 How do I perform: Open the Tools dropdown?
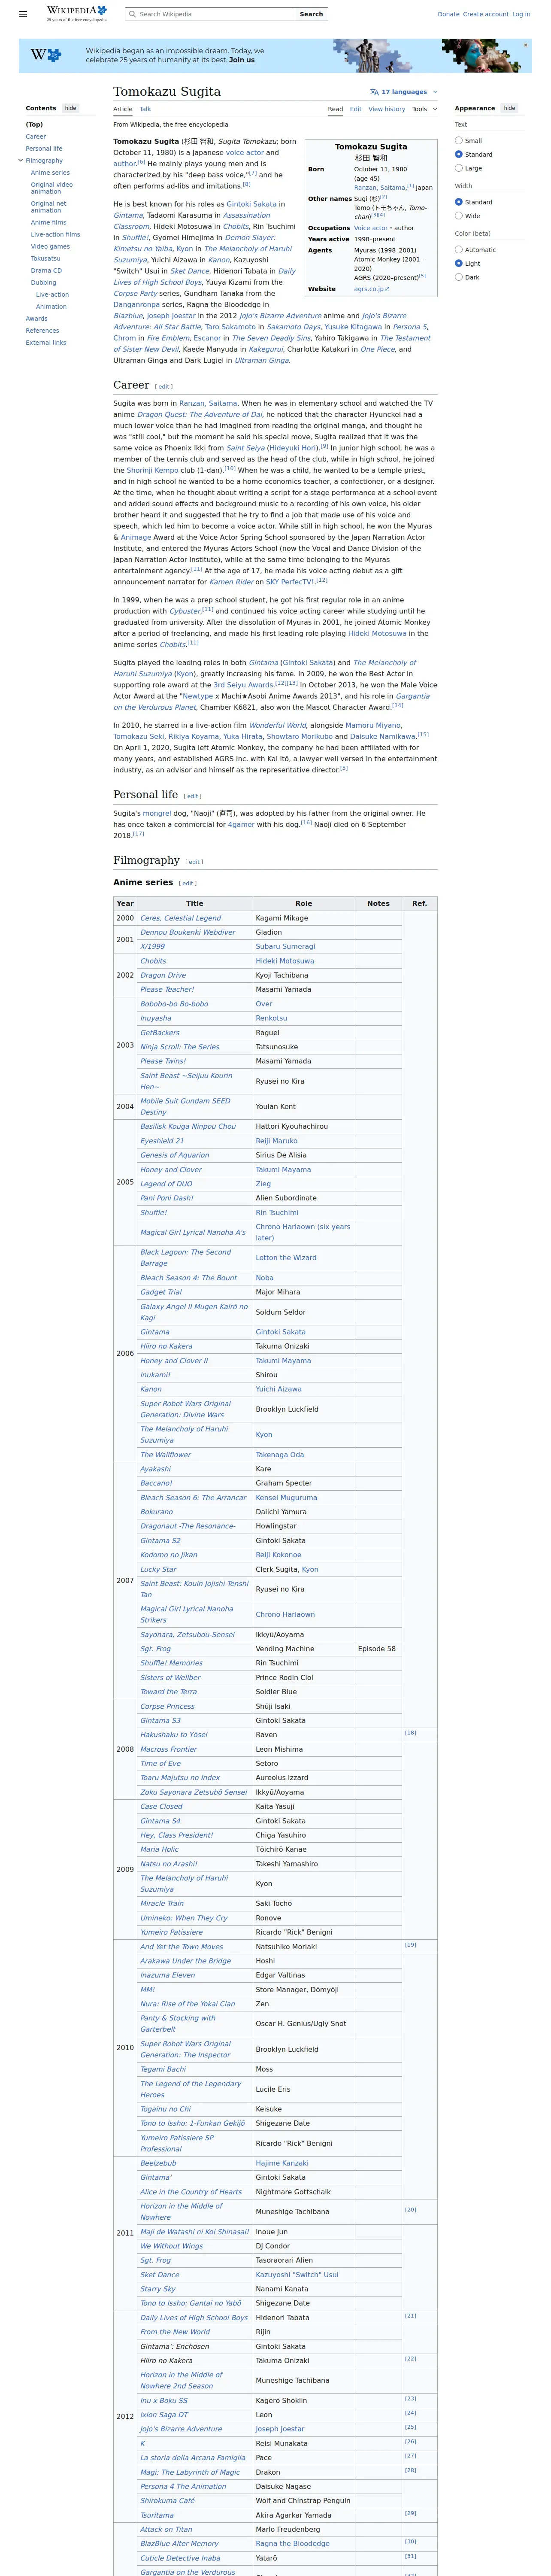(x=424, y=109)
